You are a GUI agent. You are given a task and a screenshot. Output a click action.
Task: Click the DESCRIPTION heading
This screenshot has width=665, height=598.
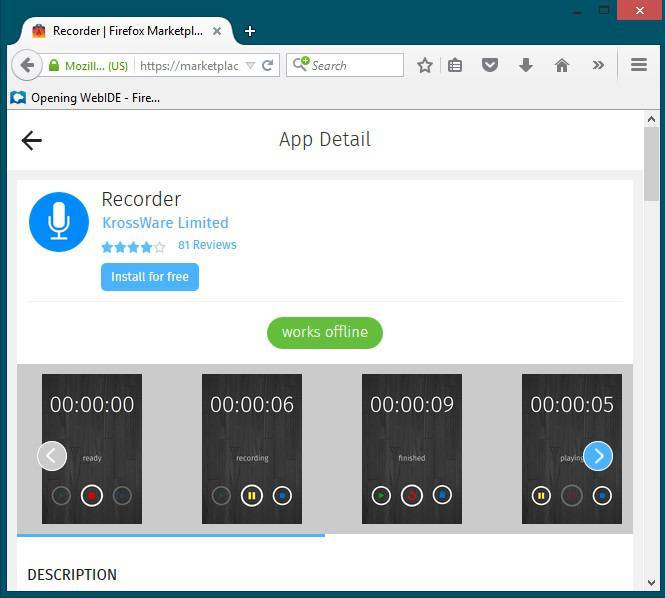(72, 575)
